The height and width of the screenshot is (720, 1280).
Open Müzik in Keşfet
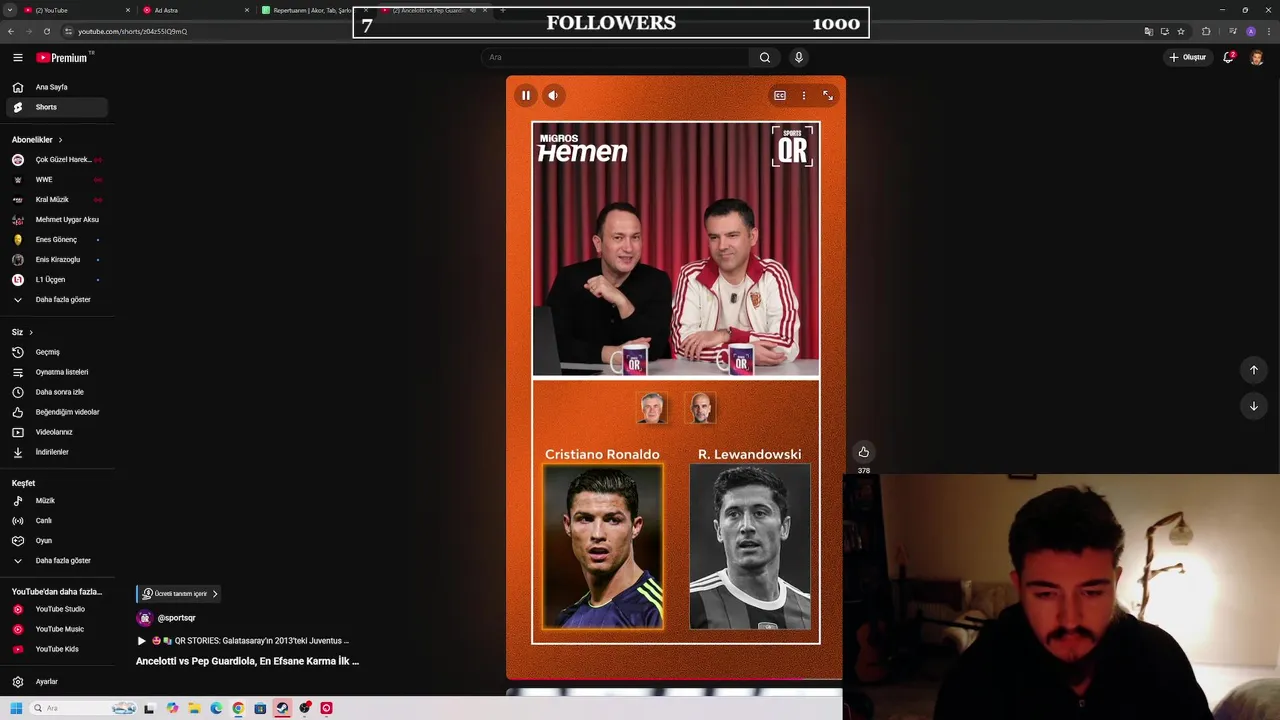point(57,501)
